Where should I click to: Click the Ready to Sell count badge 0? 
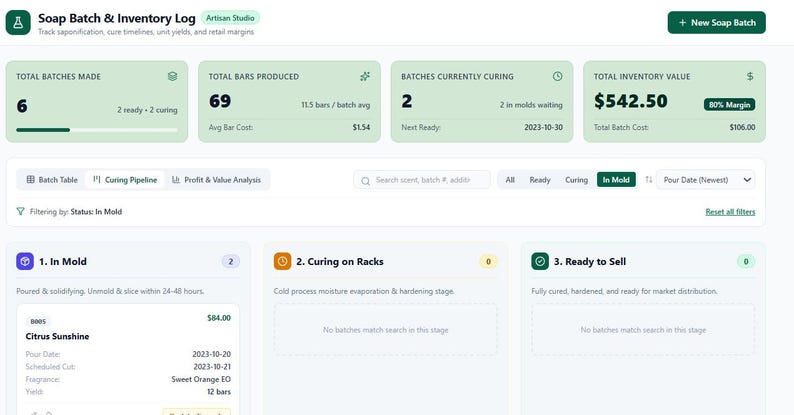point(746,262)
